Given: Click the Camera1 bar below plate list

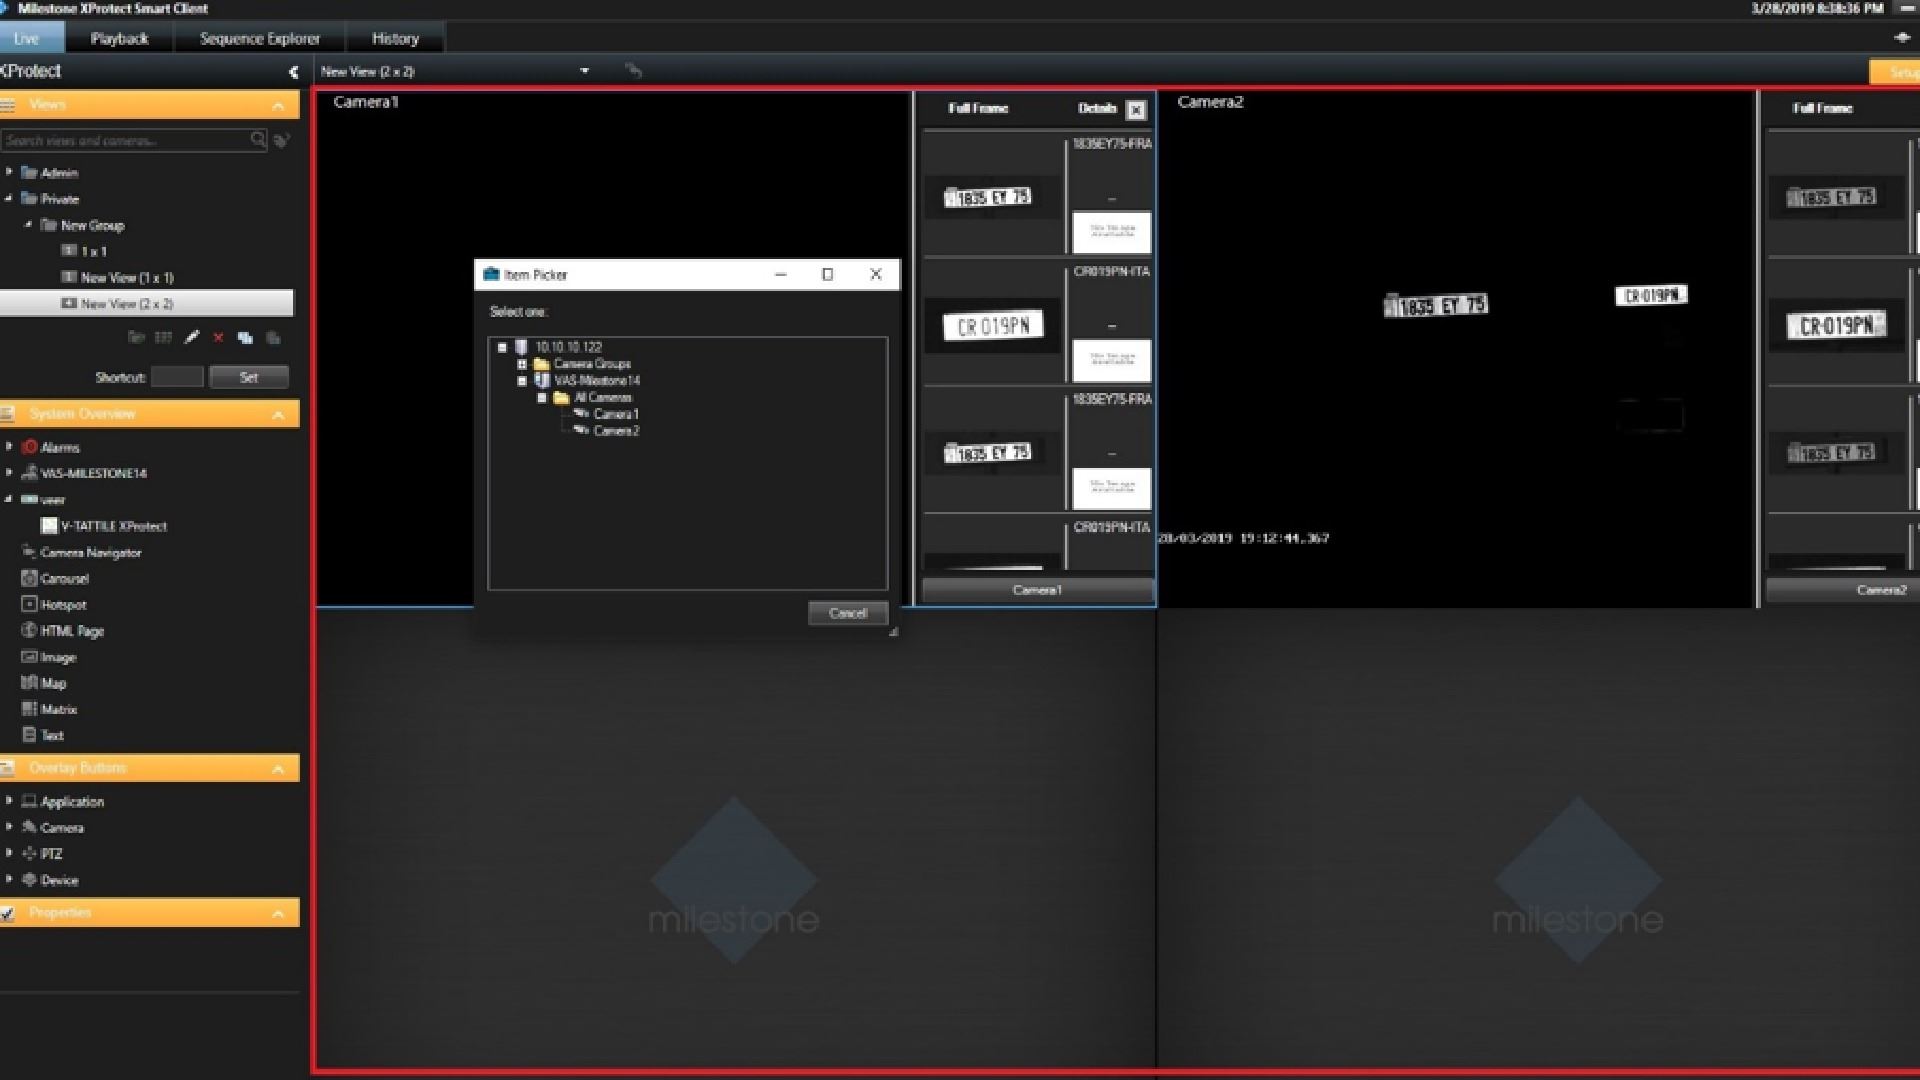Looking at the screenshot, I should (1037, 590).
